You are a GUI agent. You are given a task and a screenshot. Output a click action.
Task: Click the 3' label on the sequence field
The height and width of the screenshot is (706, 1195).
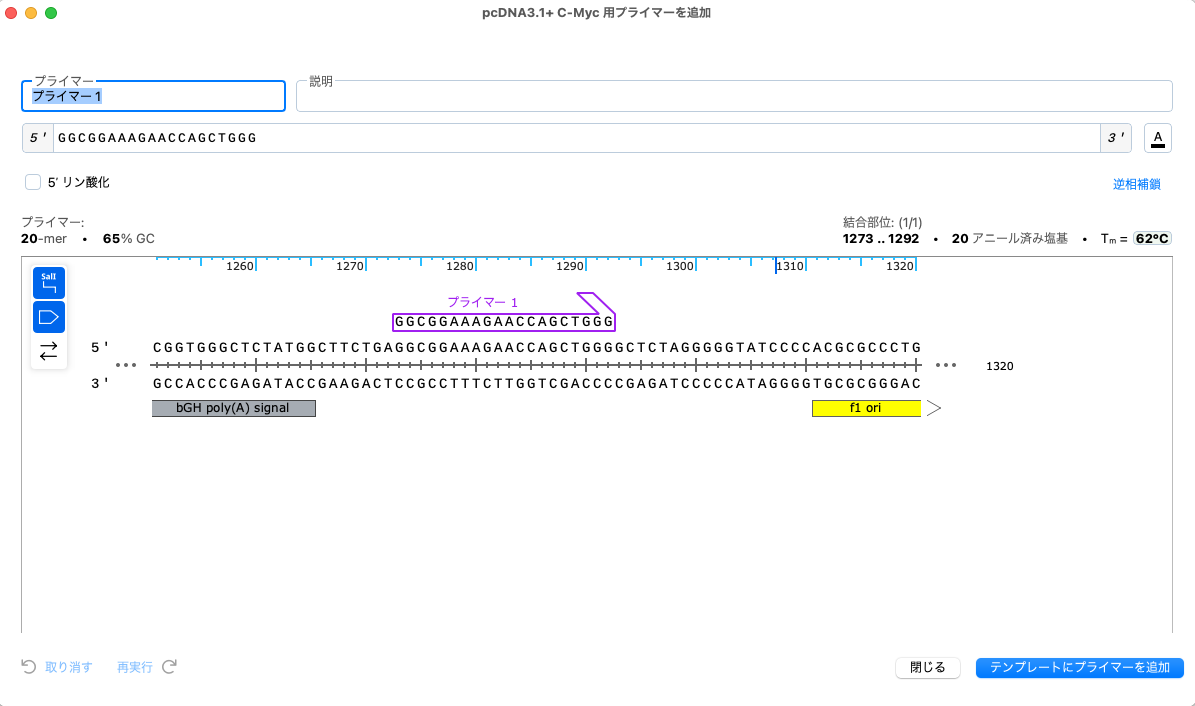point(1114,138)
